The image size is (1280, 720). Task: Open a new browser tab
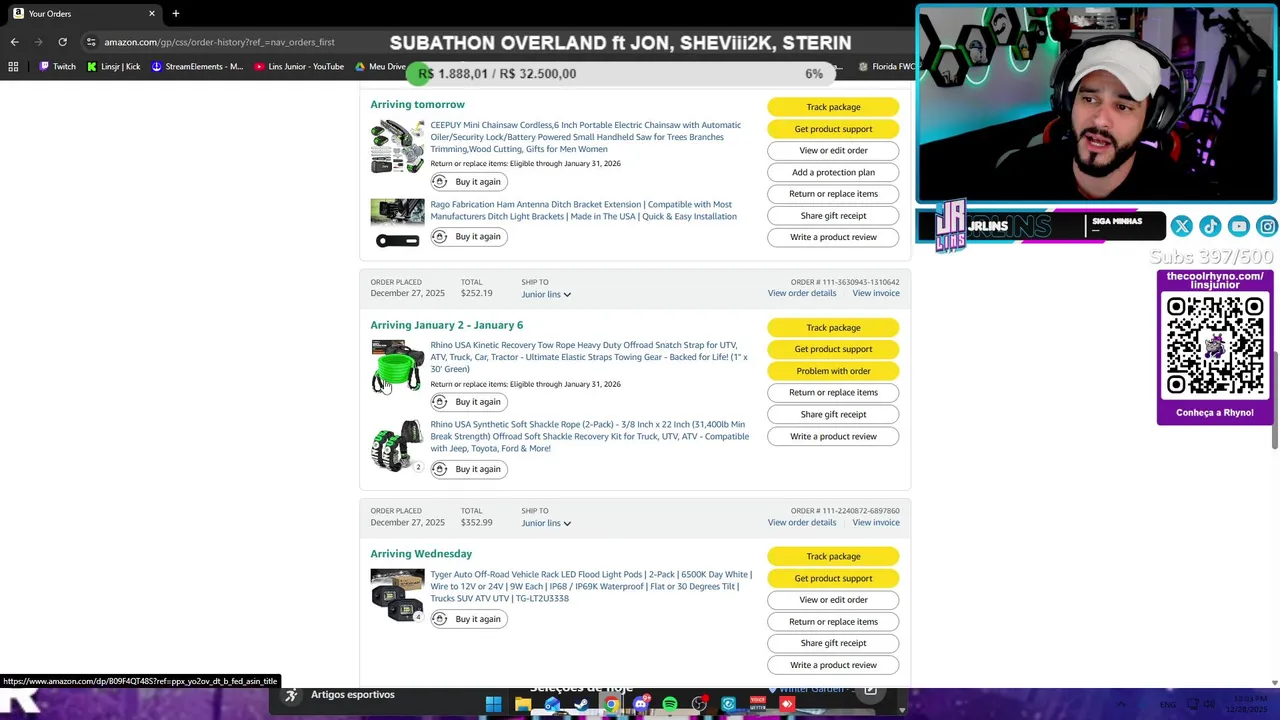click(175, 14)
